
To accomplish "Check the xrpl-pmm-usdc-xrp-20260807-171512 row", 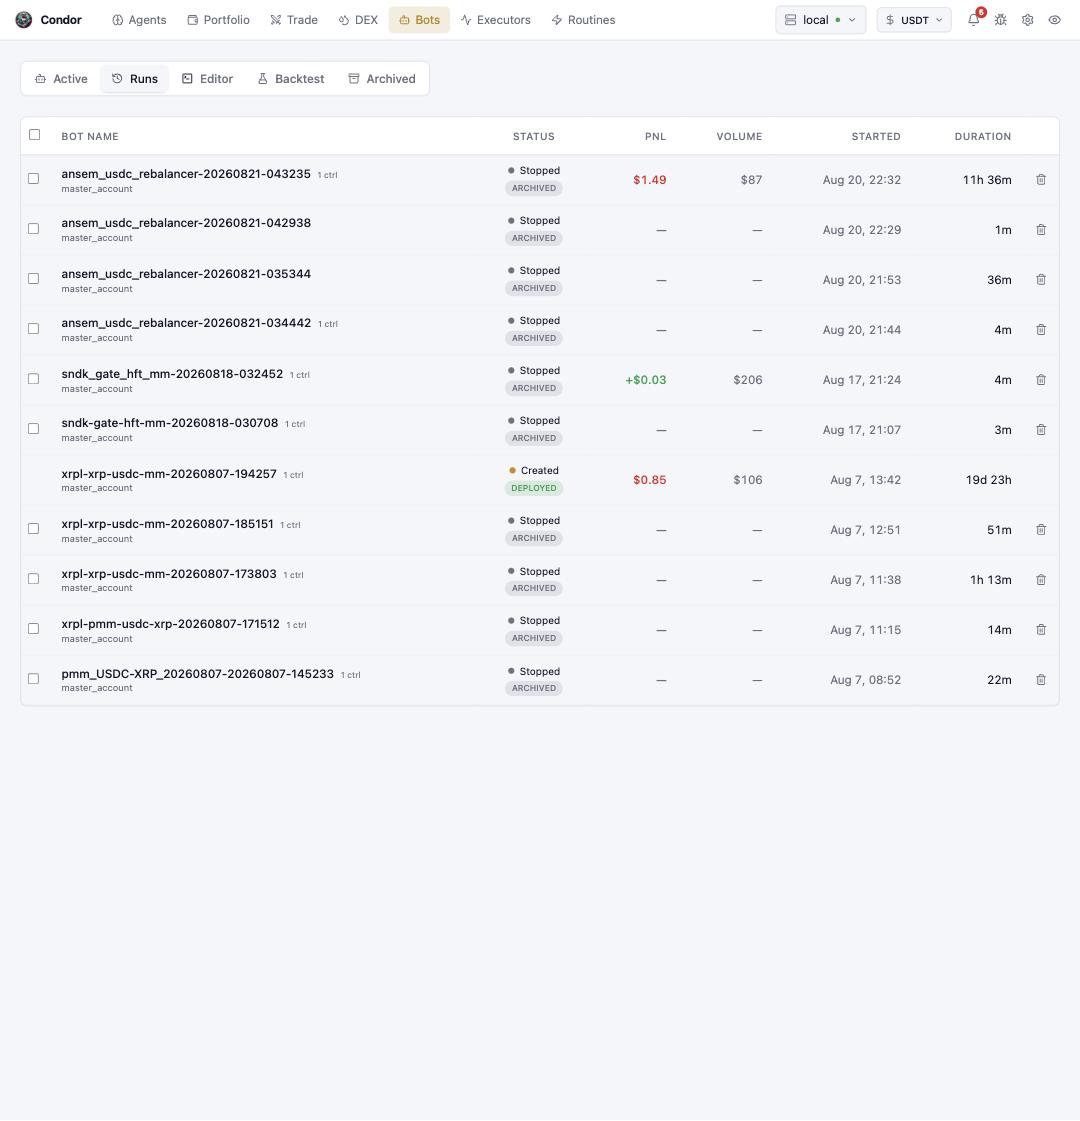I will point(34,628).
